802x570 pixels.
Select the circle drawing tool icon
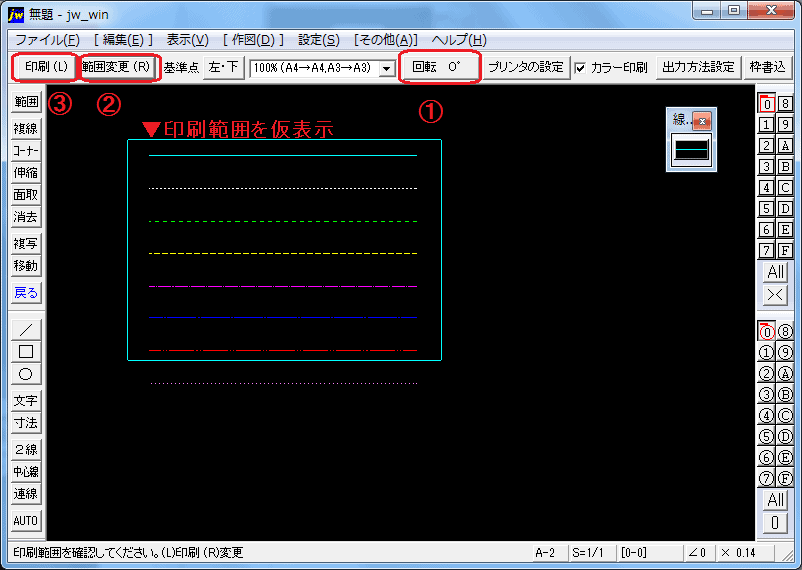point(26,374)
